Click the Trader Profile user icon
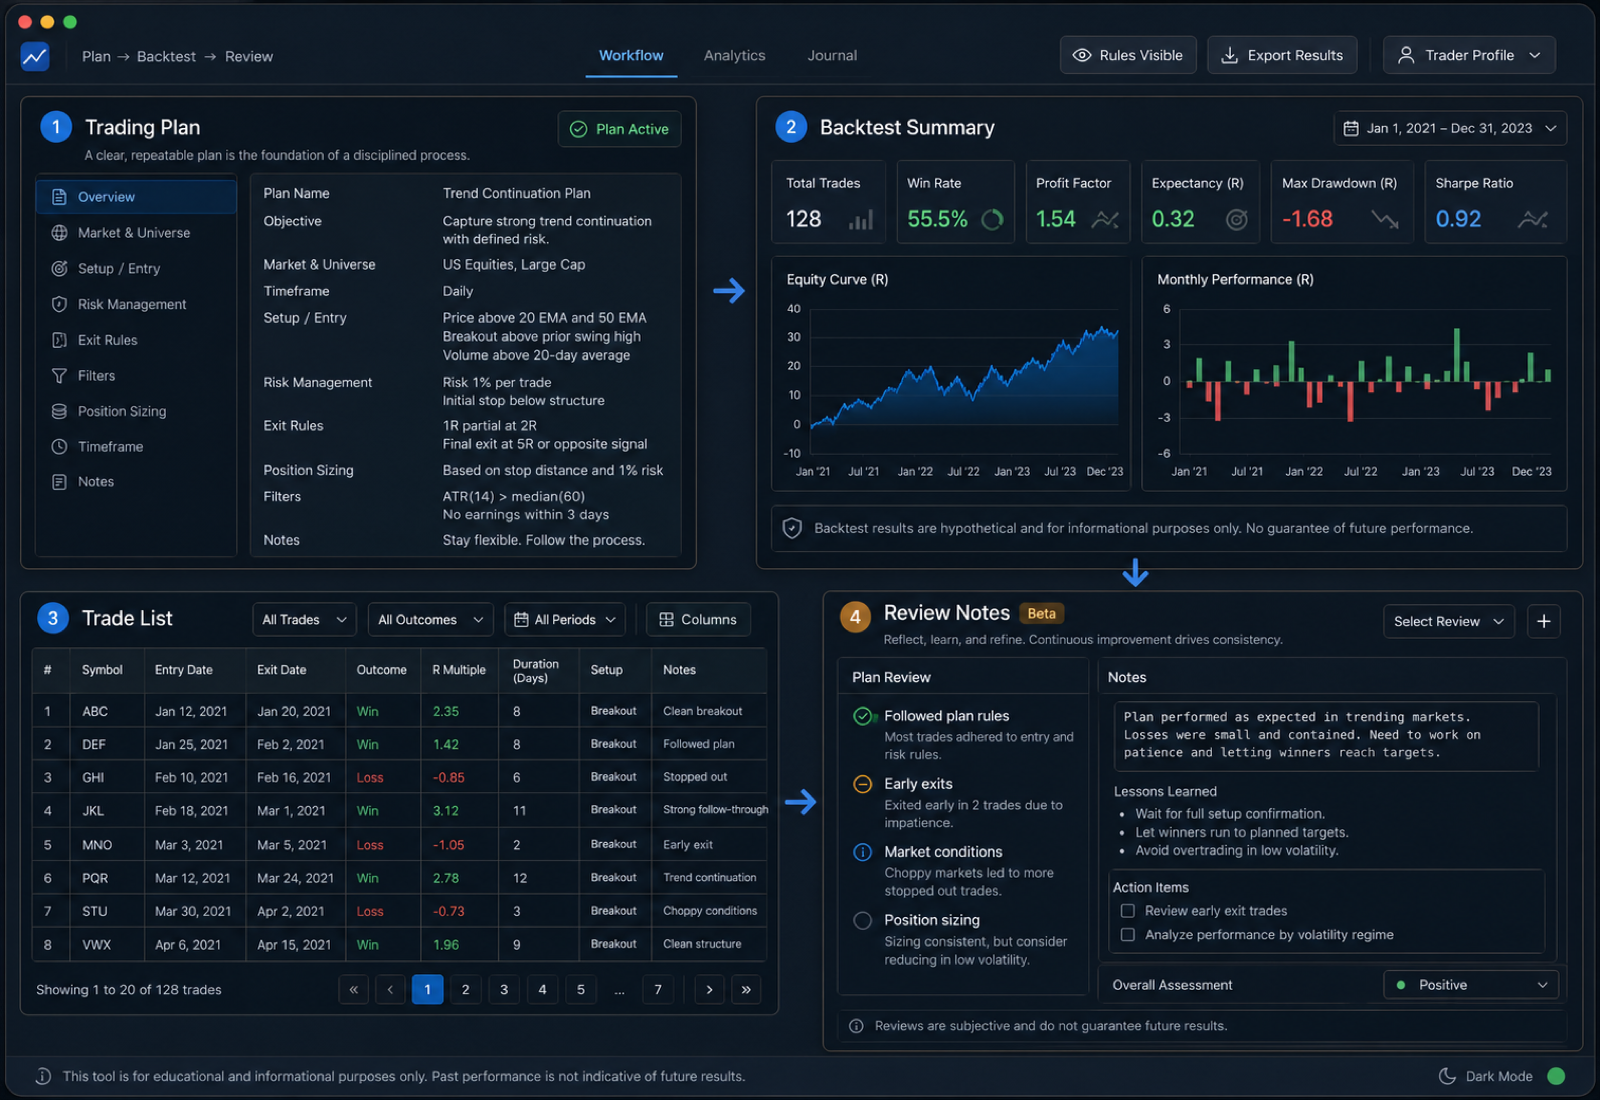Viewport: 1600px width, 1100px height. [x=1405, y=55]
